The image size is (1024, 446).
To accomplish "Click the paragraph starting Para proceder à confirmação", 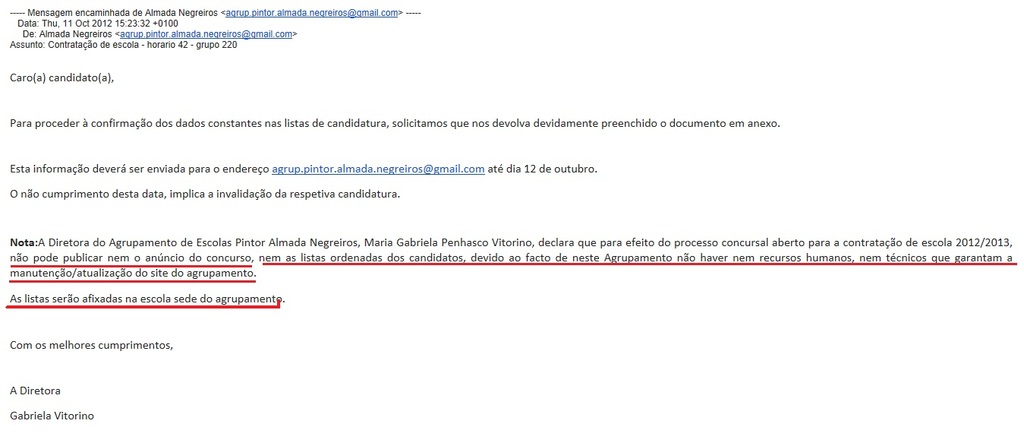I will [395, 123].
